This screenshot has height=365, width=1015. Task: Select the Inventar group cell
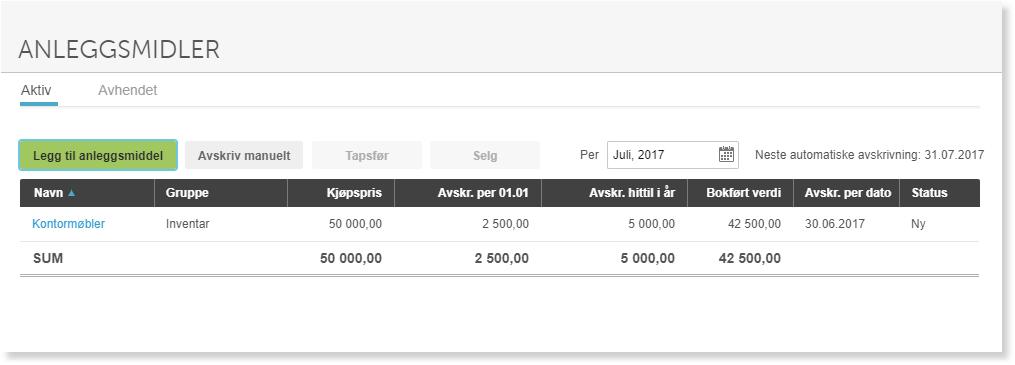click(188, 224)
